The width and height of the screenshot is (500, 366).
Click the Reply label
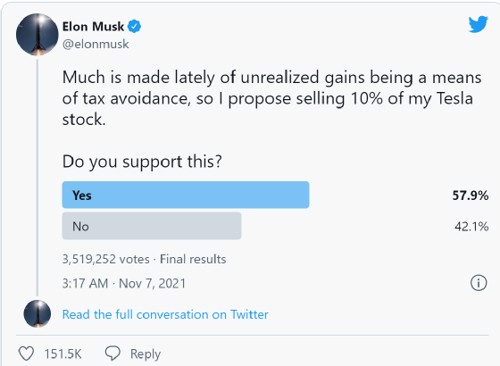pos(145,354)
